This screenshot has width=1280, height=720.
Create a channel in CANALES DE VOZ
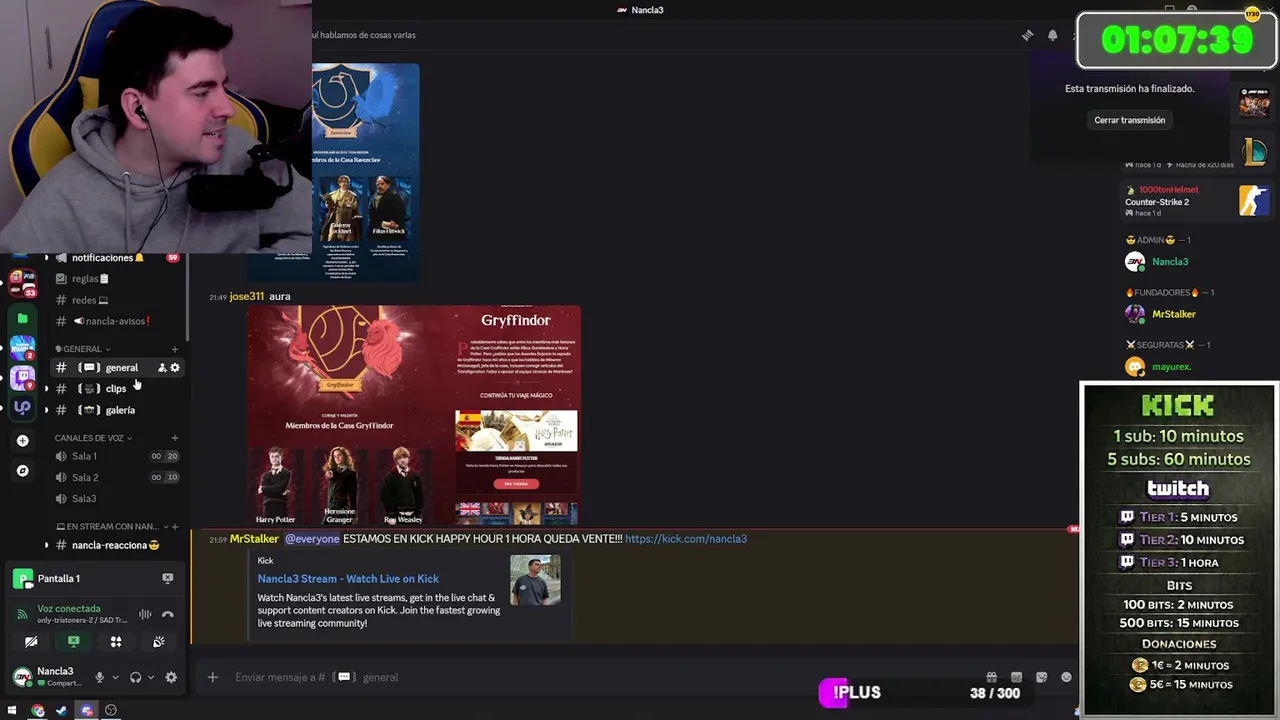point(175,438)
